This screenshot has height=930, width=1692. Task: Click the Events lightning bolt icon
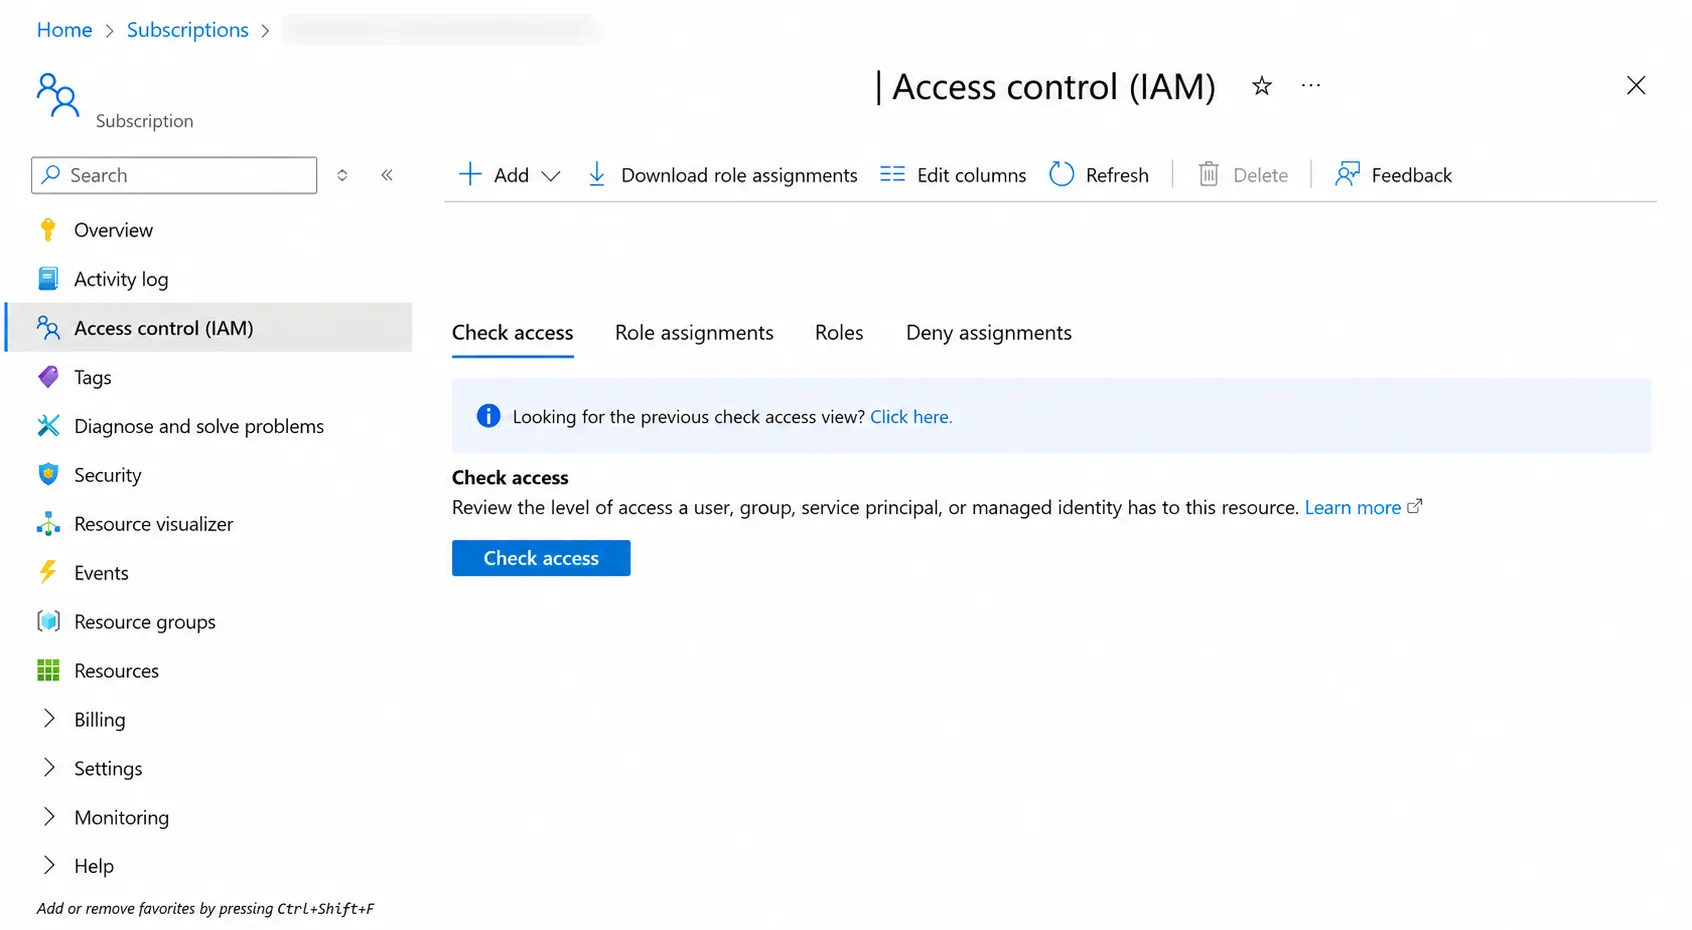click(x=48, y=572)
